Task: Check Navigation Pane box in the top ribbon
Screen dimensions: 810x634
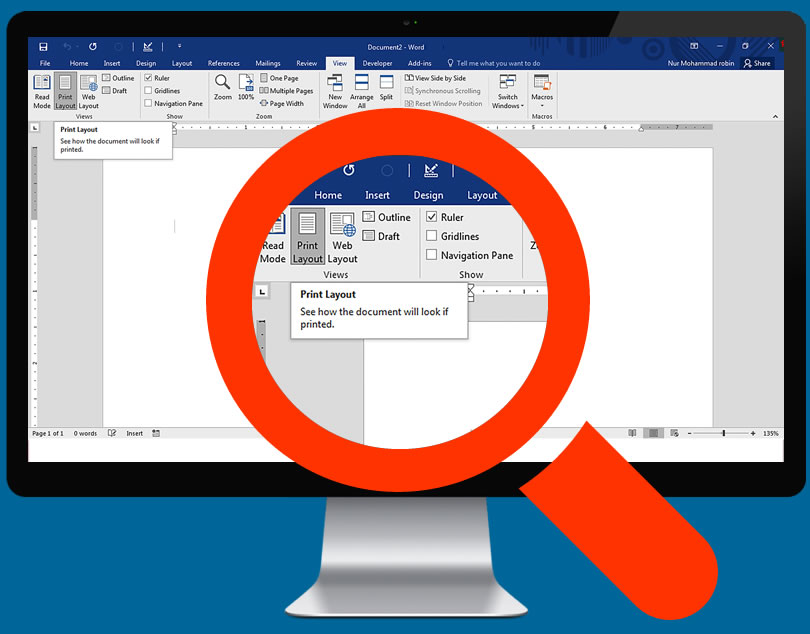Action: [149, 103]
